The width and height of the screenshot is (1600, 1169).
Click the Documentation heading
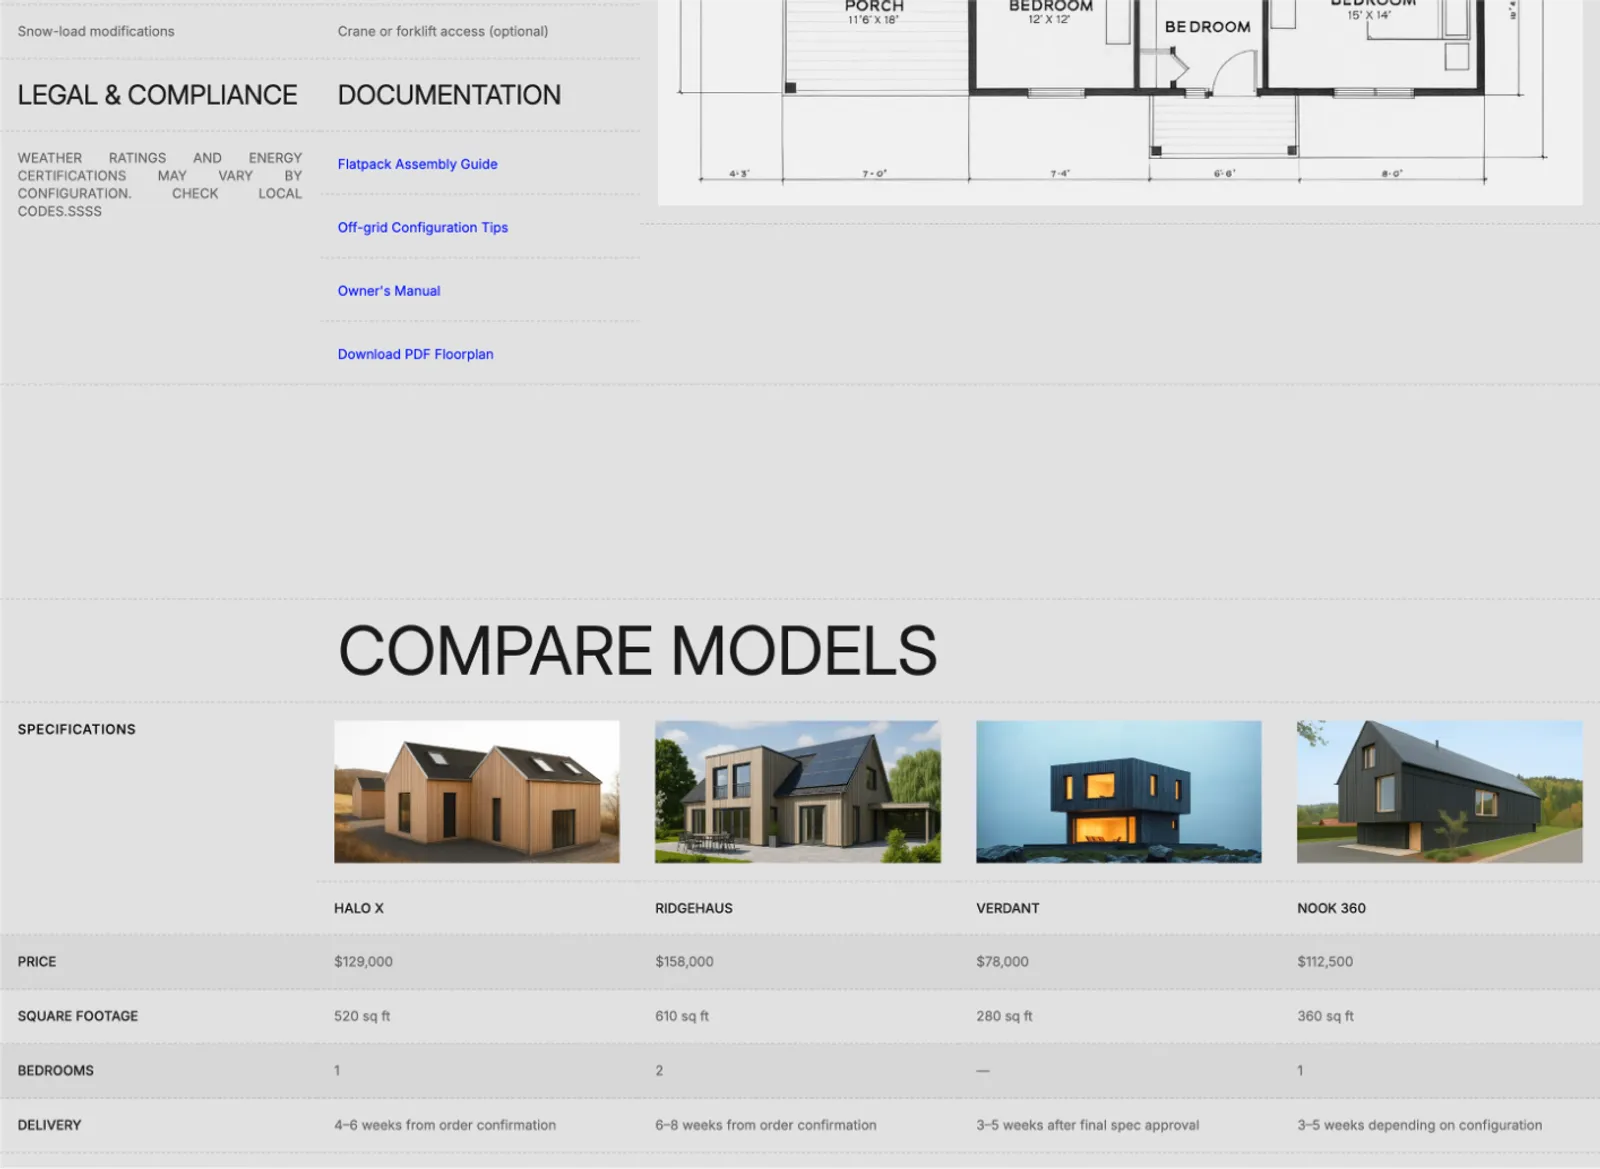pyautogui.click(x=449, y=95)
